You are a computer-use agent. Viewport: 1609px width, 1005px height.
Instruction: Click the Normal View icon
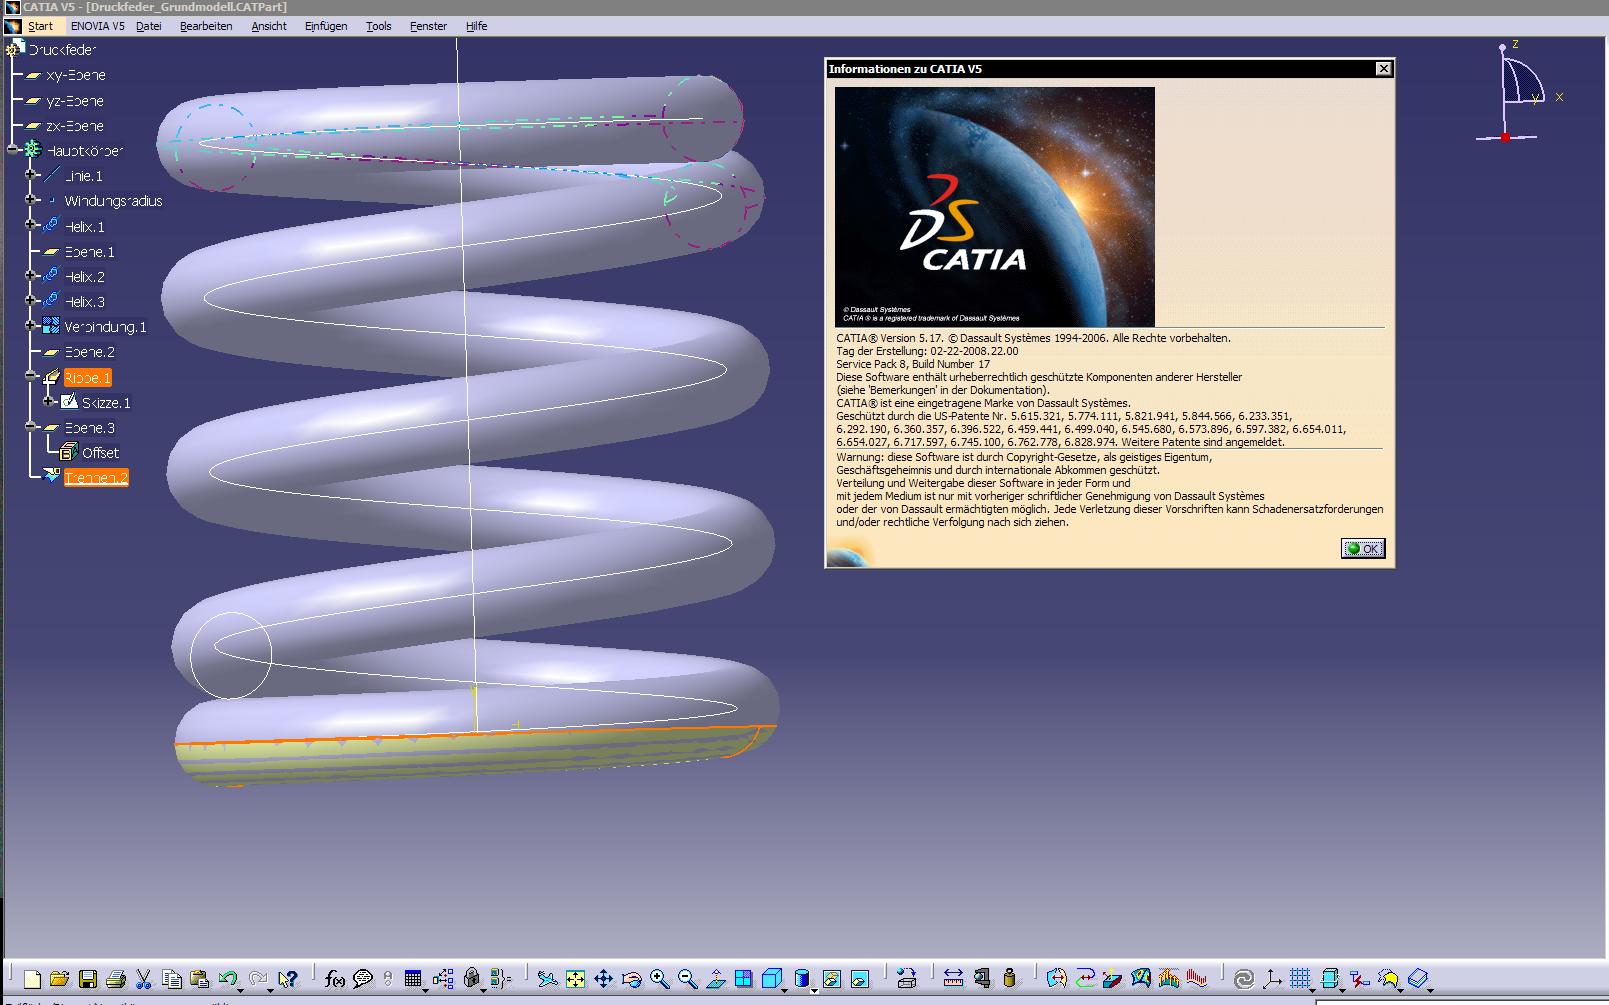[716, 979]
